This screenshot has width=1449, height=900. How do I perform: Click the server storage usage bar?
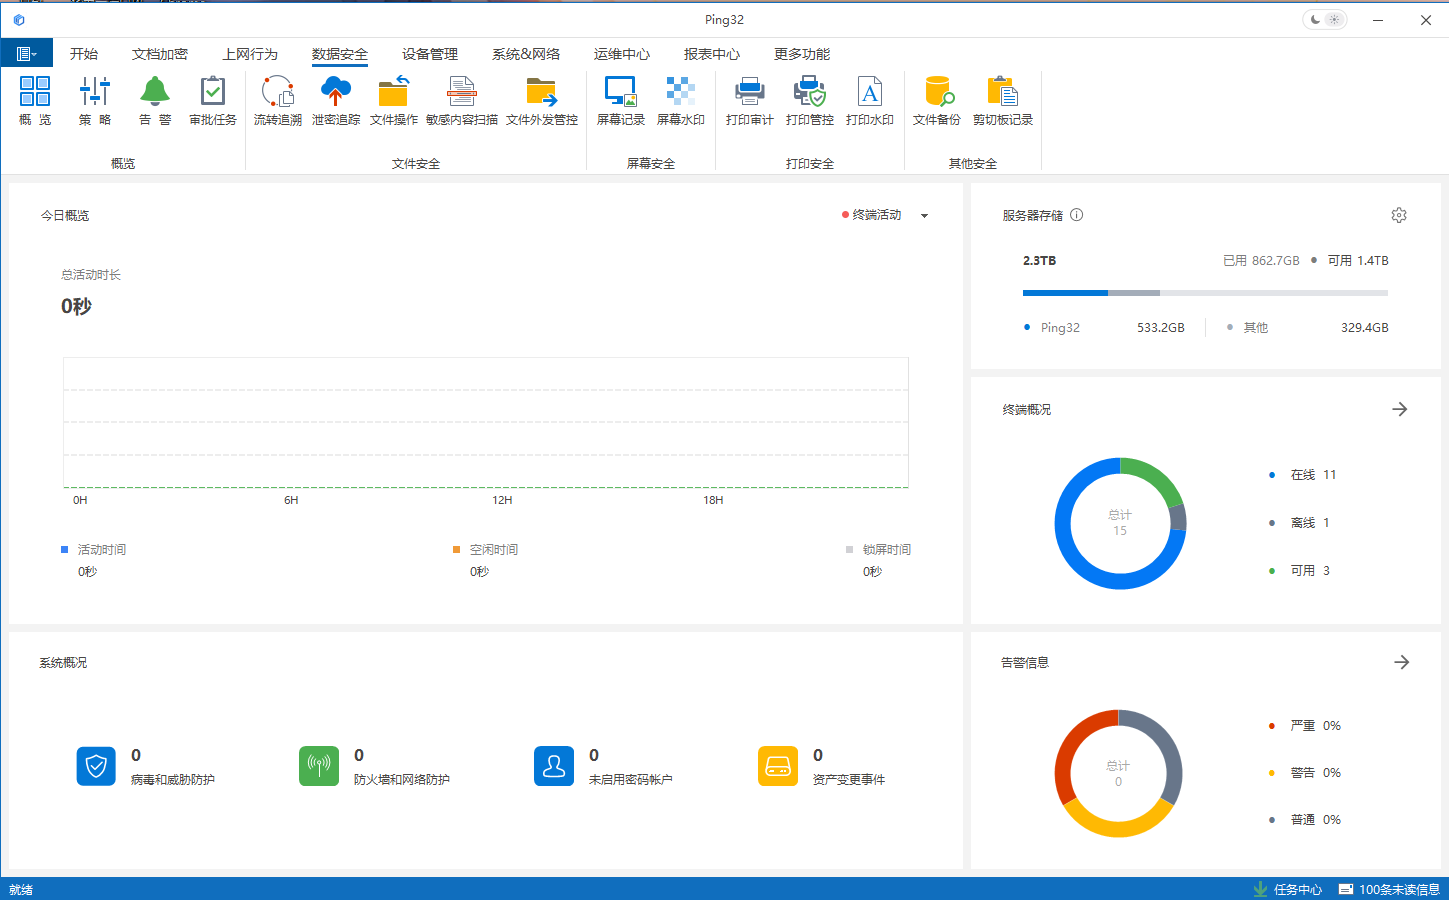(1204, 293)
